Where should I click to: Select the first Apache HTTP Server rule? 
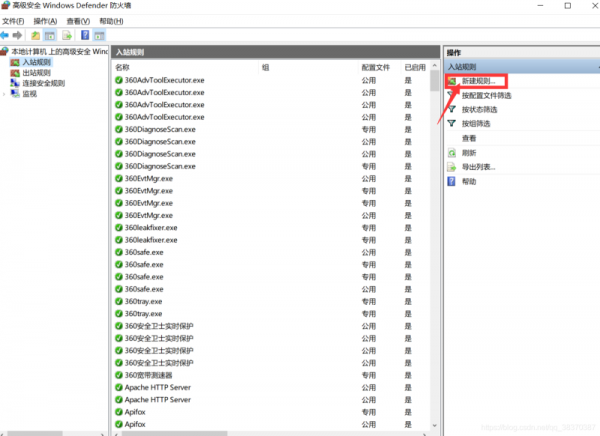point(157,387)
